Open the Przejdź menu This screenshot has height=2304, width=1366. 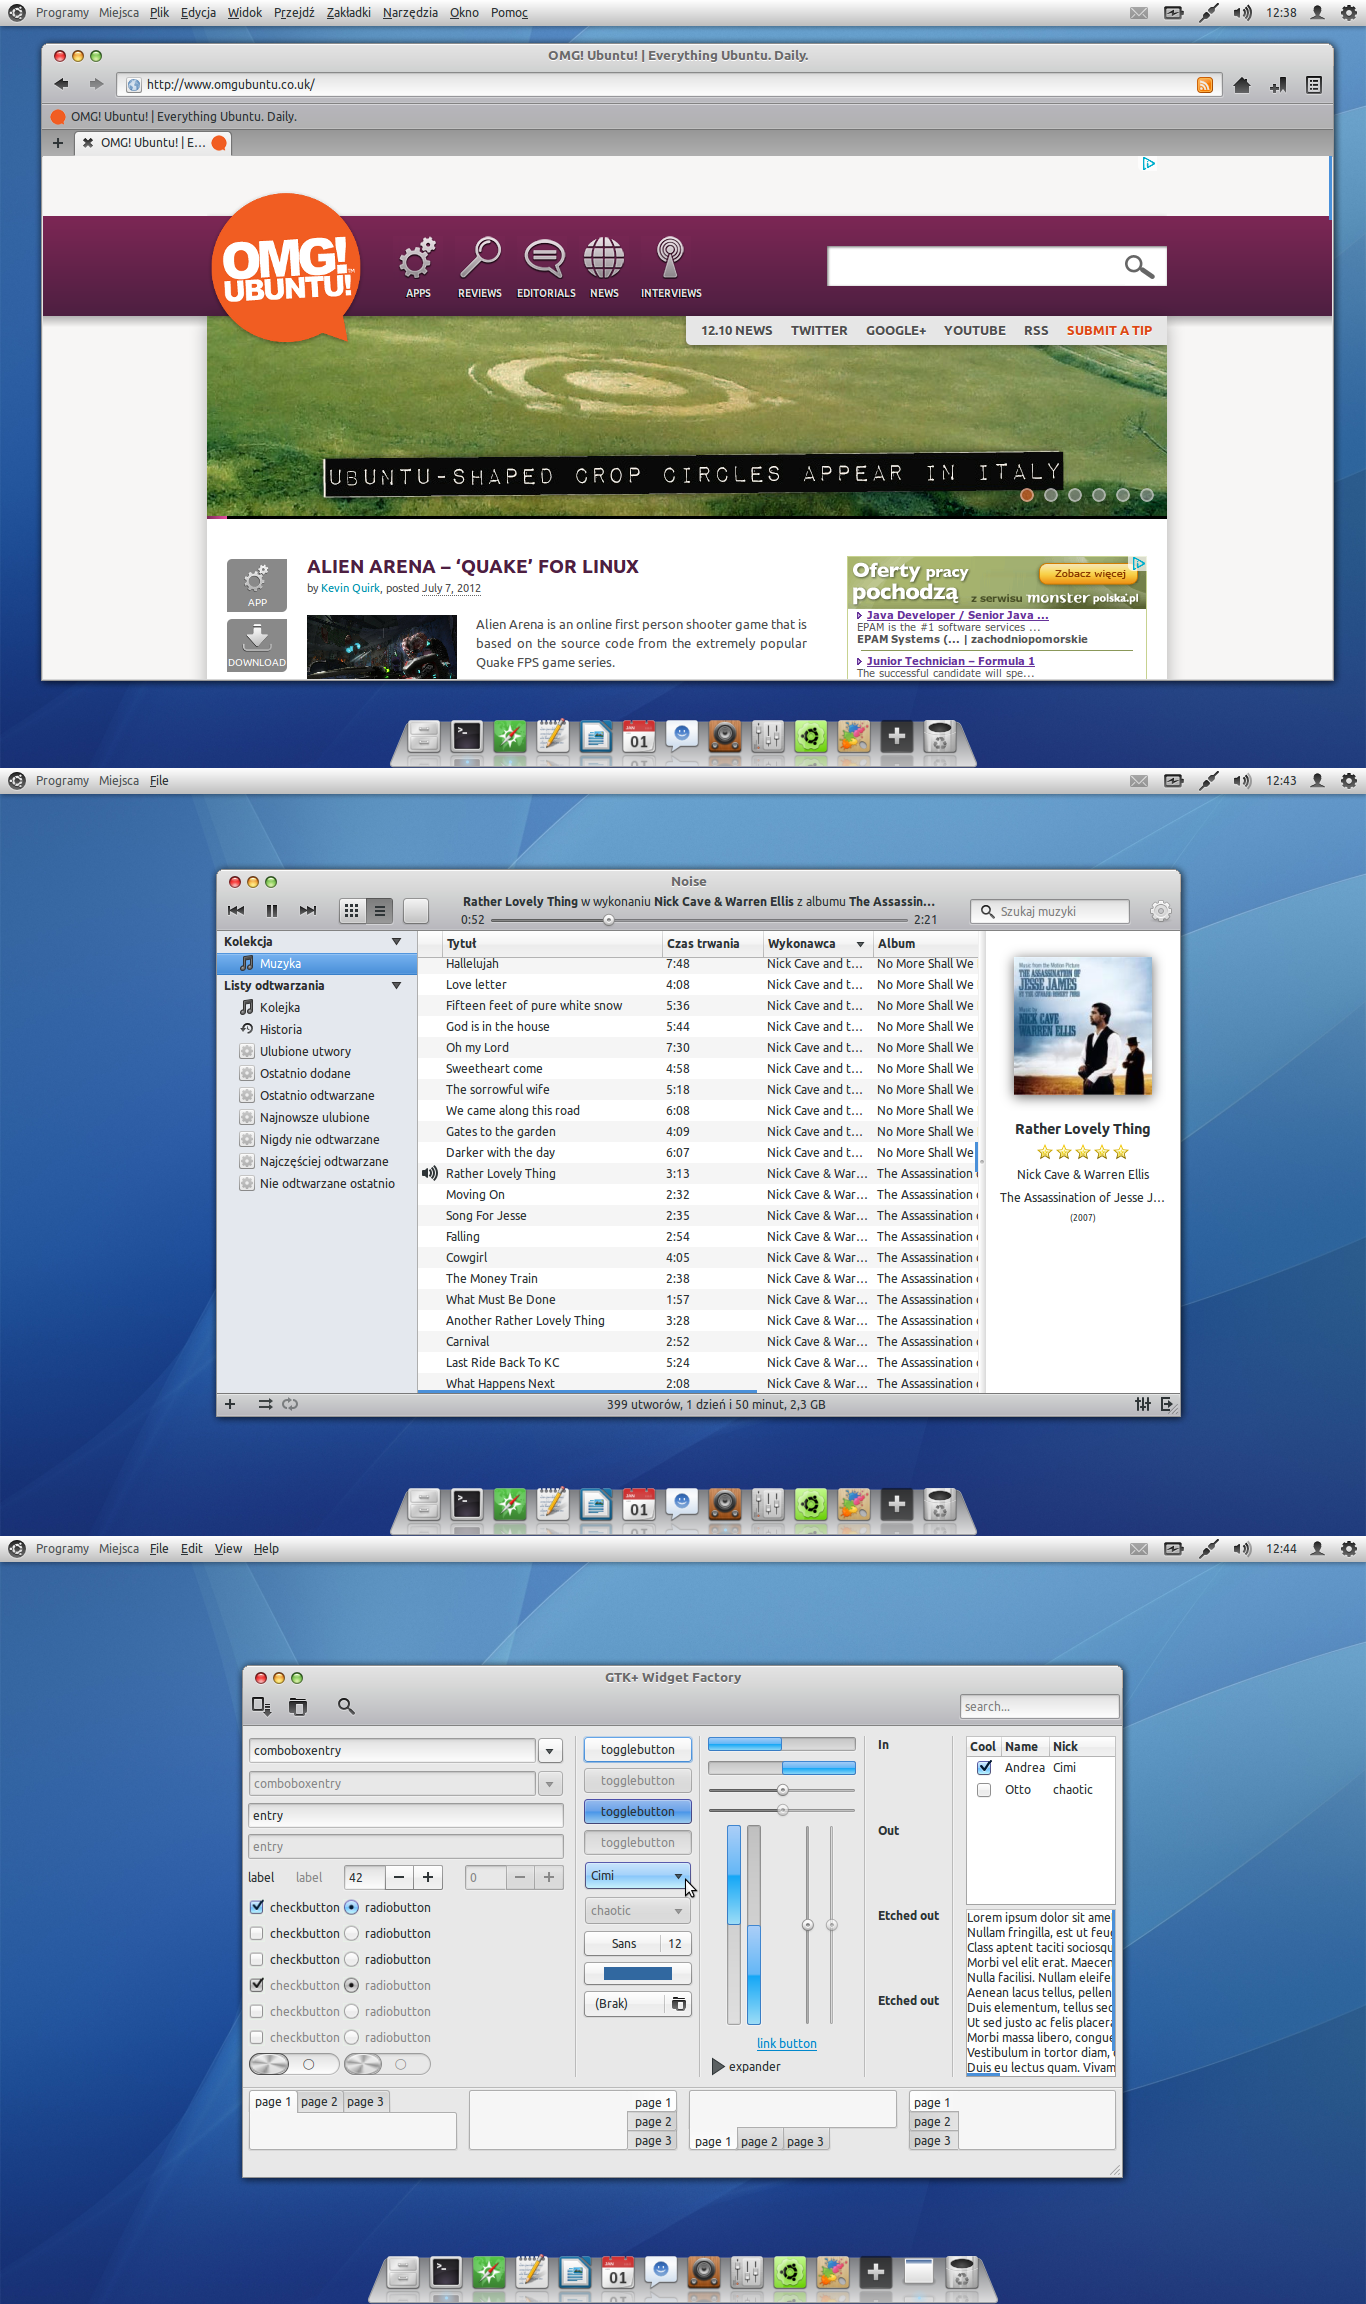click(294, 13)
